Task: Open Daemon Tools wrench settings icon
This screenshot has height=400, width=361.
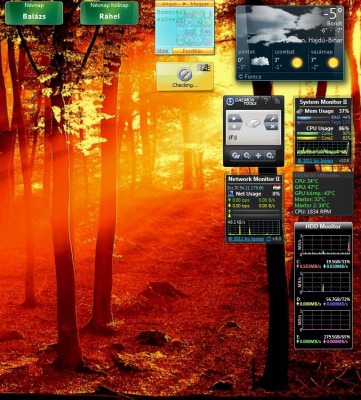Action: pos(272,118)
